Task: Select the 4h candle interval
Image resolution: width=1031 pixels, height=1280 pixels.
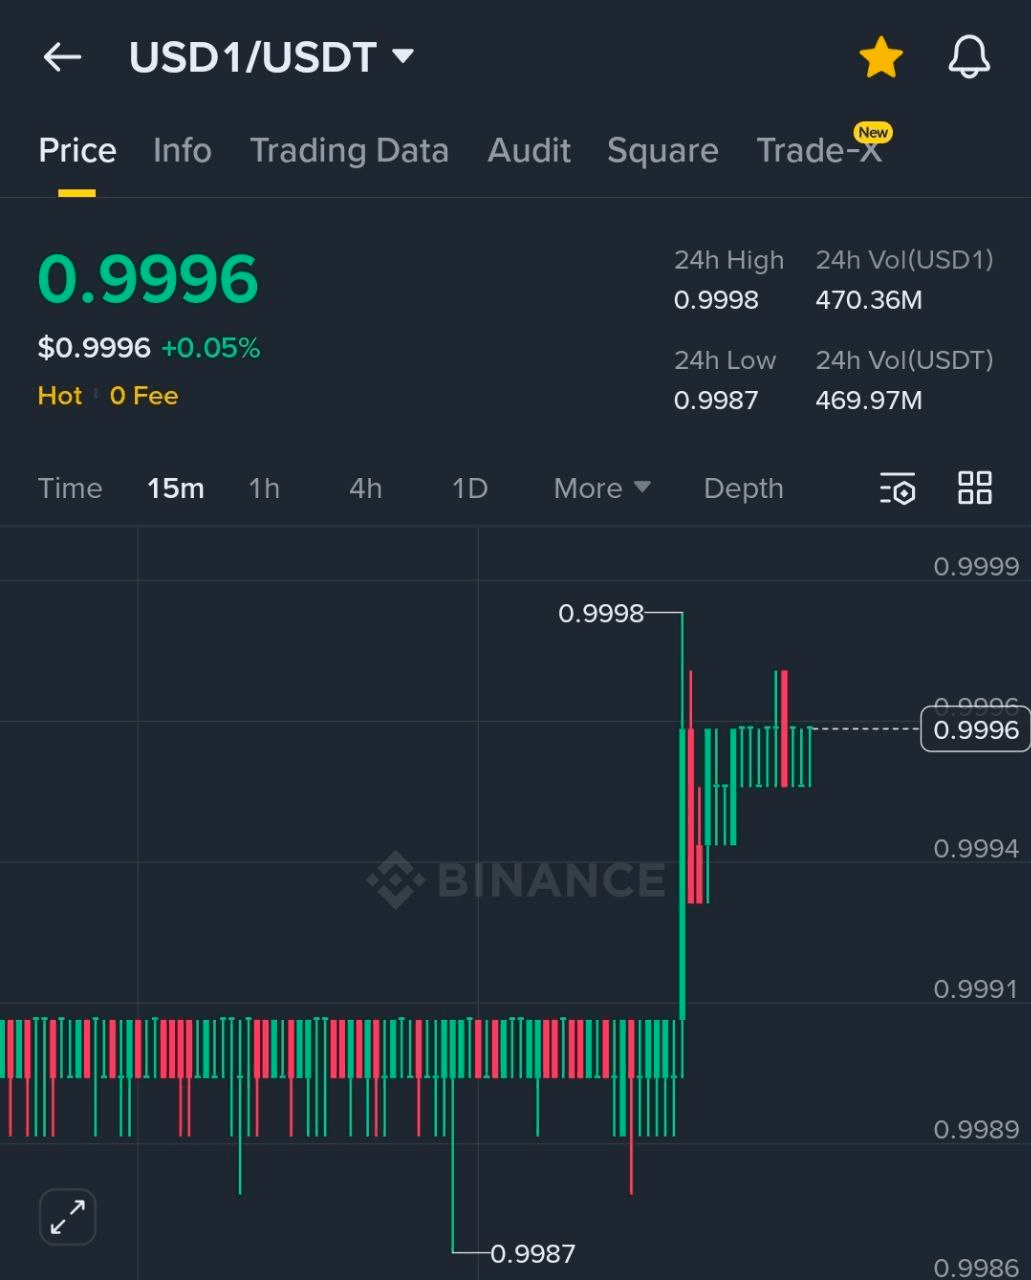Action: (x=364, y=488)
